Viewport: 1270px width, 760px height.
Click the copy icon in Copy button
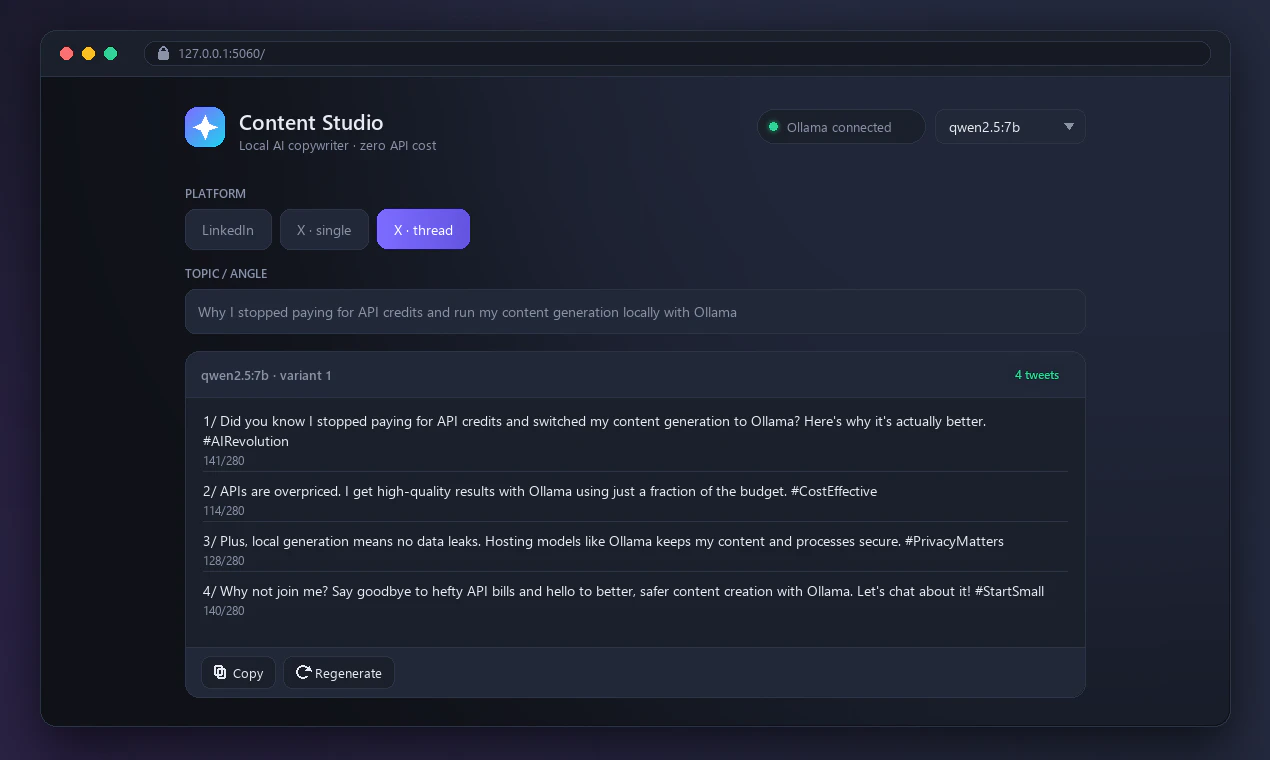(220, 672)
